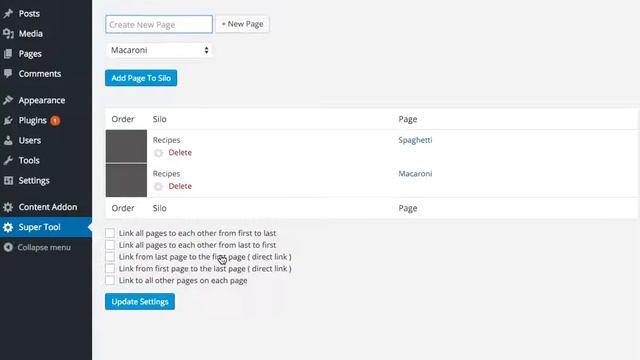Open the Macaroni page dropdown
640x360 pixels.
tap(159, 50)
